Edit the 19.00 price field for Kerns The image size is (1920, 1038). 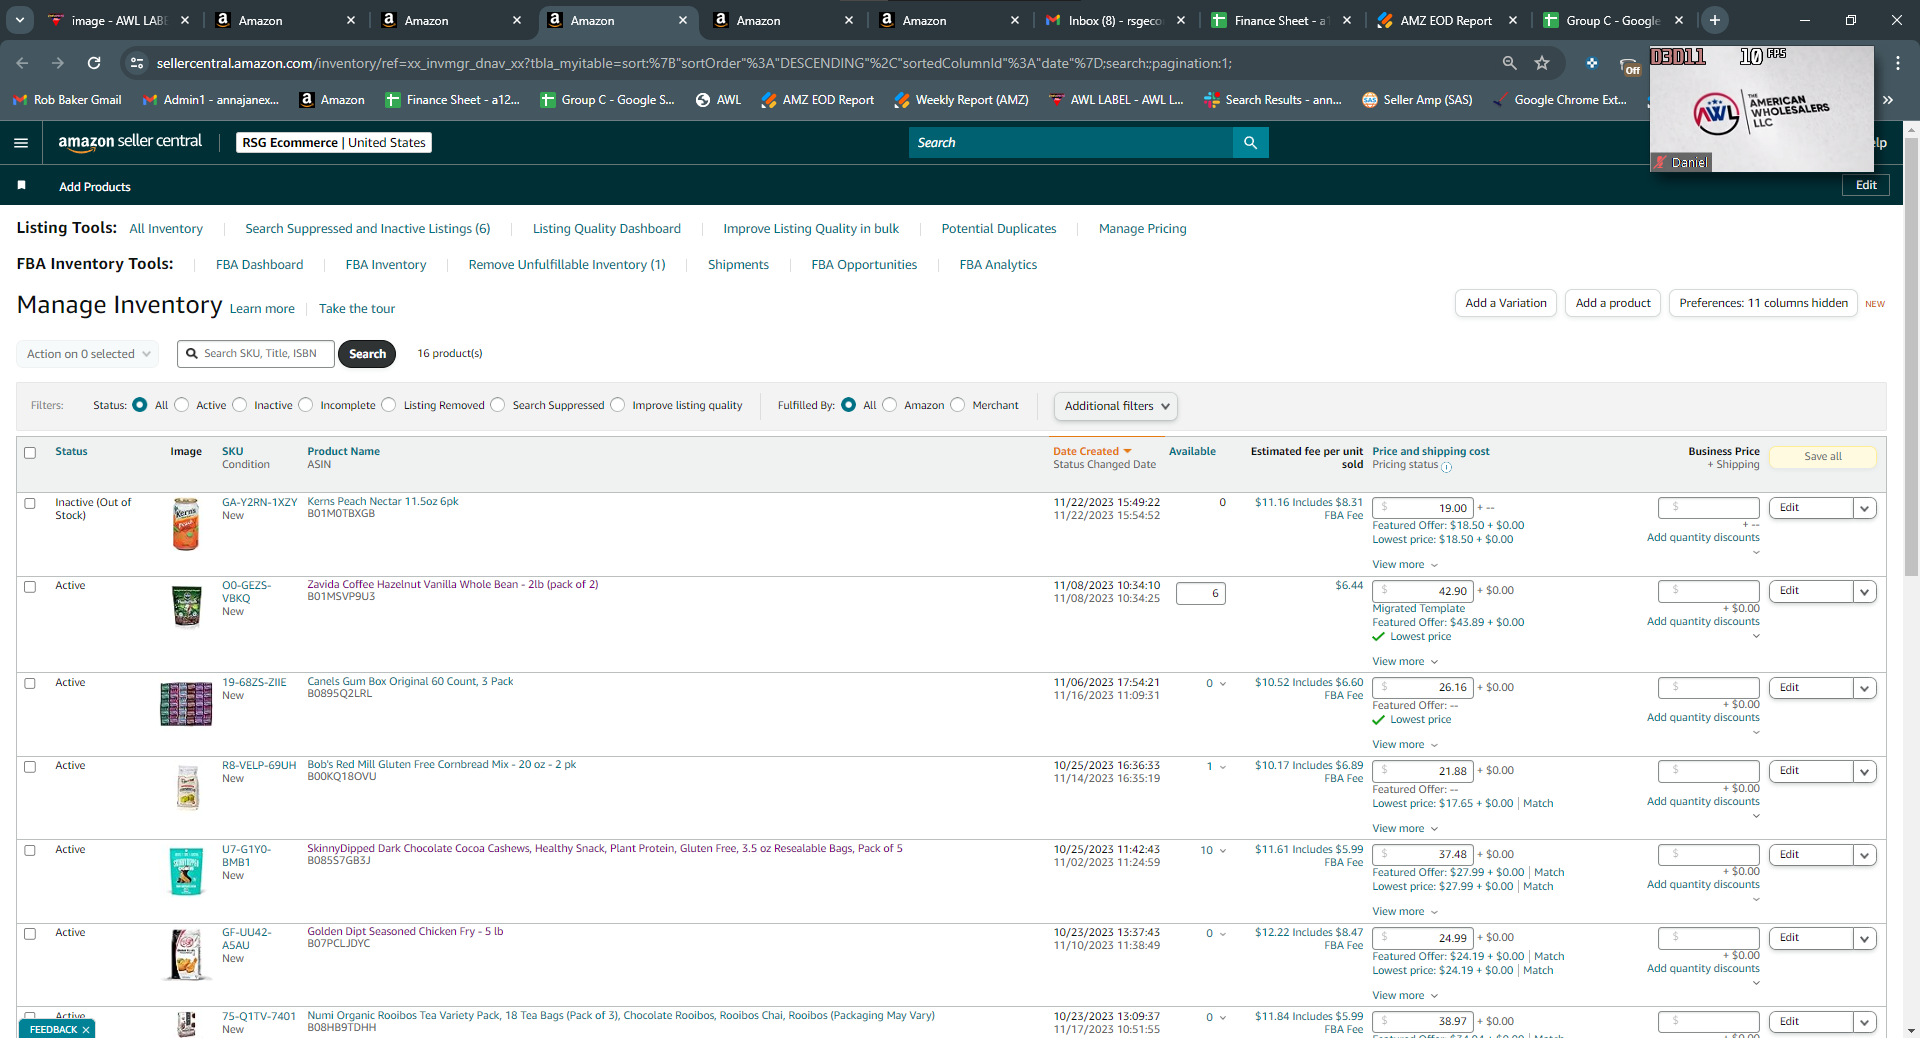(1422, 508)
